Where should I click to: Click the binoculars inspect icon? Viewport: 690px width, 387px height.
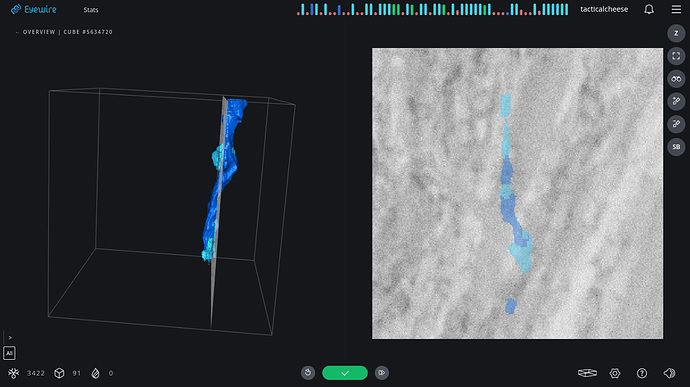coord(676,79)
